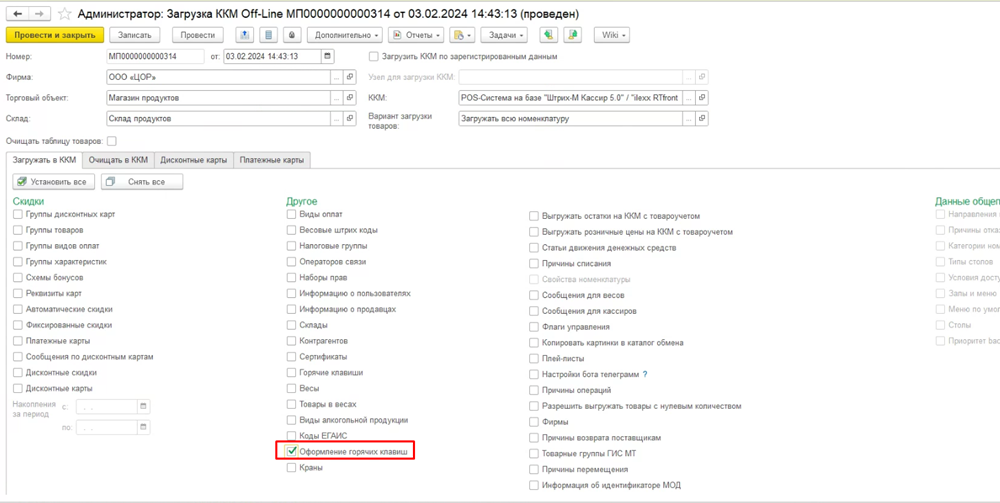Screen dimensions: 1000x503
Task: Click the Снять все button
Action: (x=142, y=182)
